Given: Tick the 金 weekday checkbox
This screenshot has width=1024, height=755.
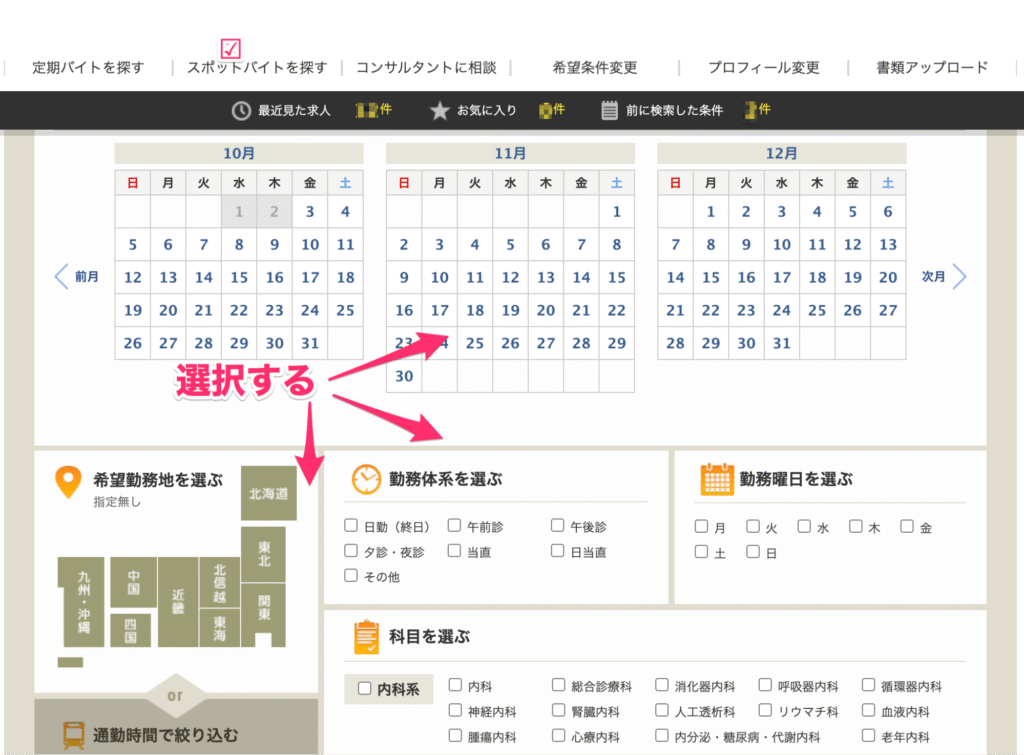Looking at the screenshot, I should [x=907, y=526].
